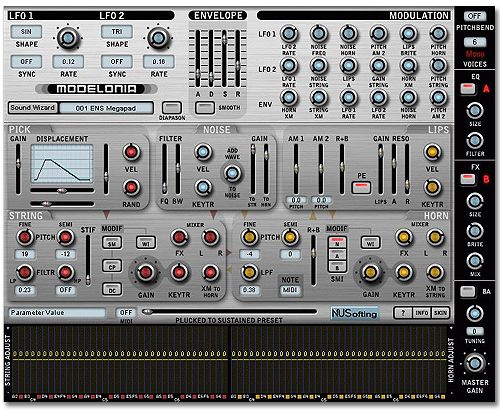Select the Horn N modifier option
500x411 pixels.
pyautogui.click(x=337, y=243)
